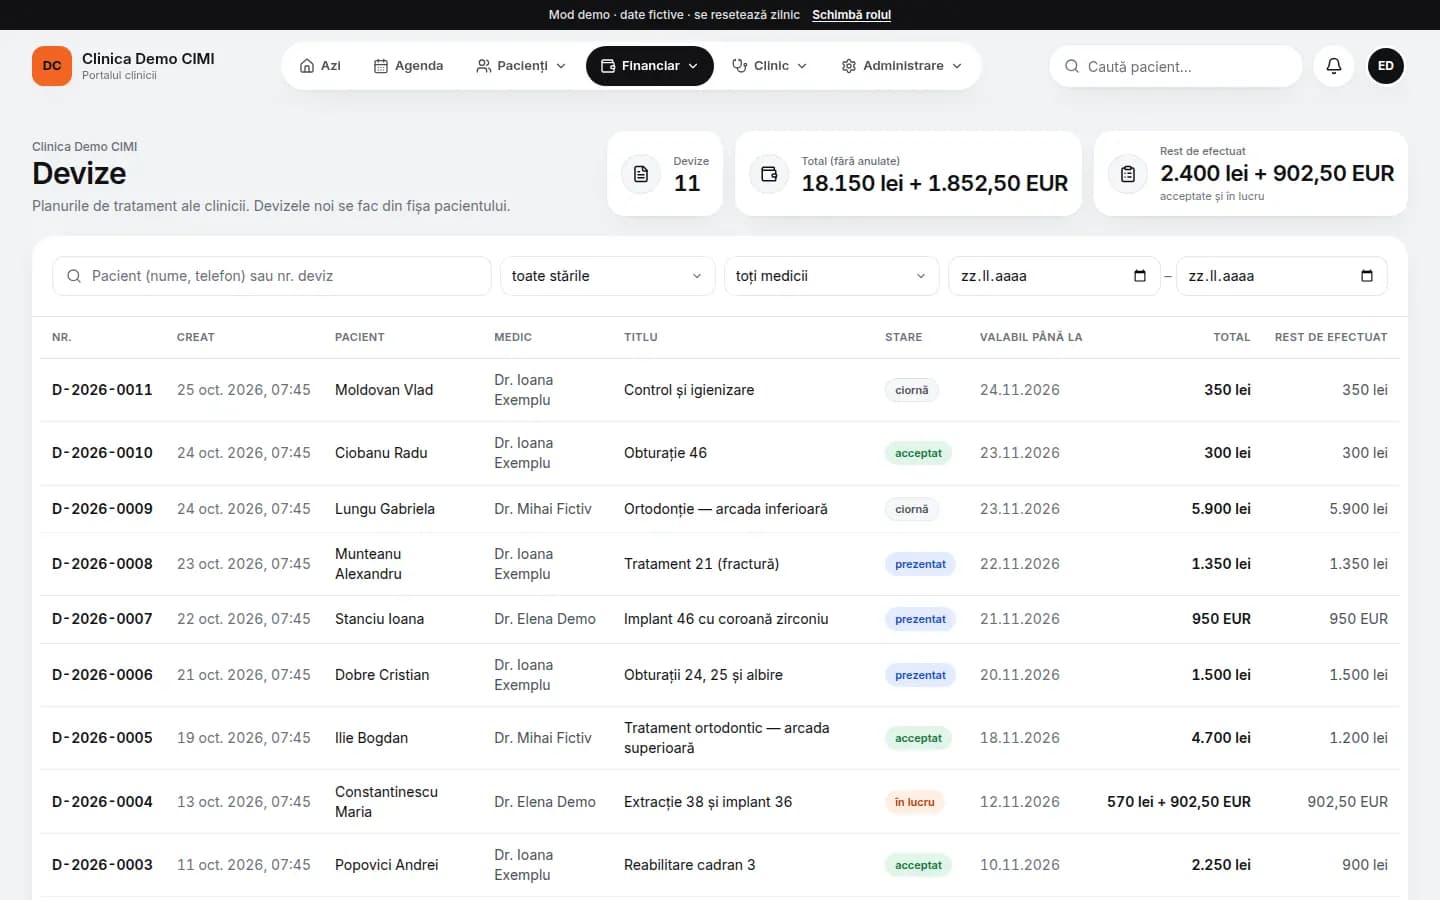The image size is (1440, 900).
Task: Click the Schimbă rolul link
Action: (851, 15)
